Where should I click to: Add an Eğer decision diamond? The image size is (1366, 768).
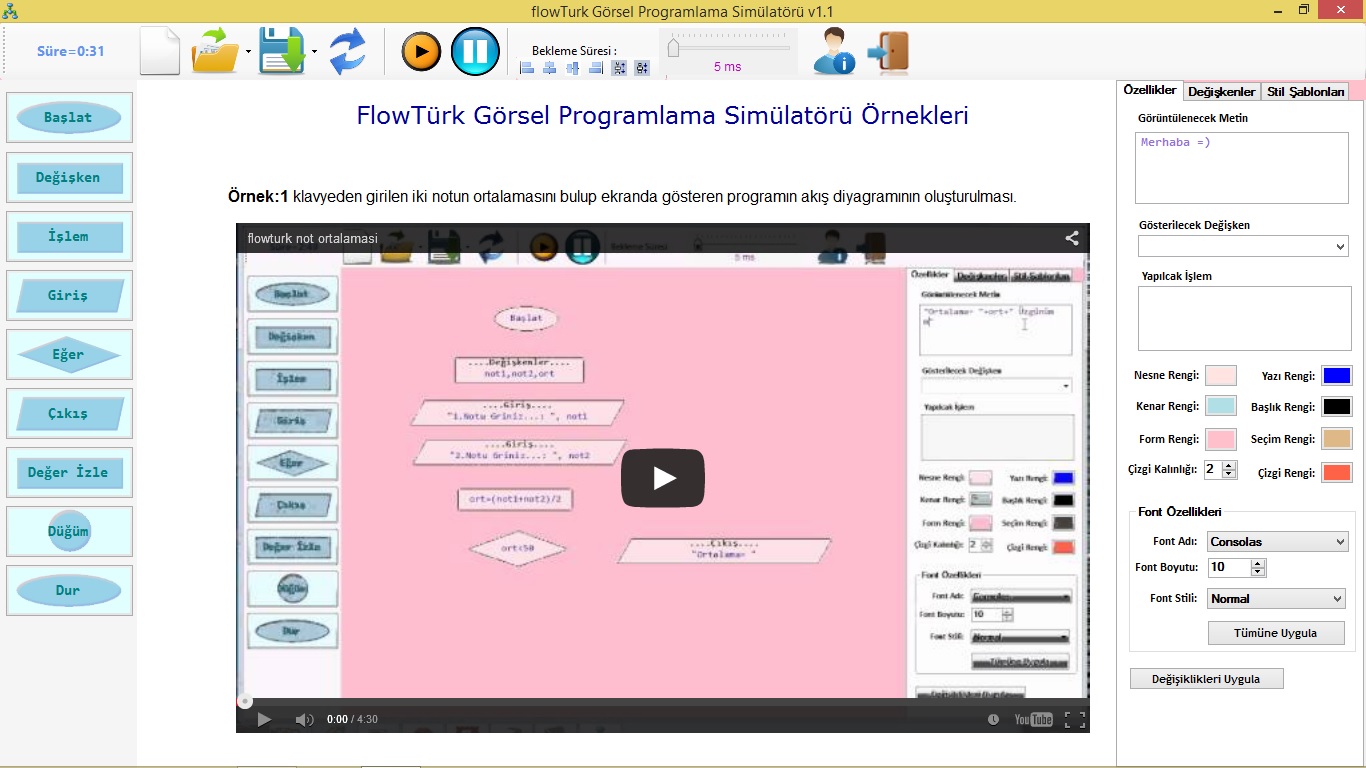[69, 354]
